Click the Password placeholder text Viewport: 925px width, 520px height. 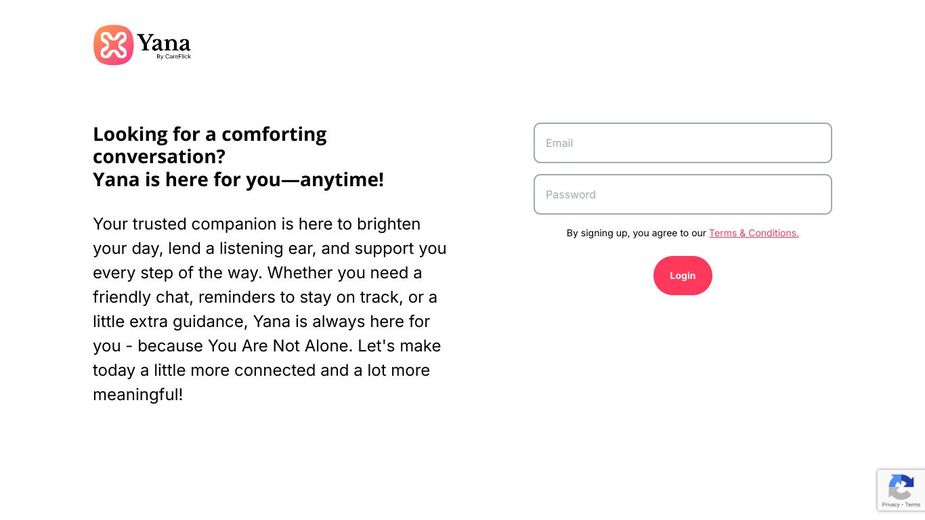[x=570, y=195]
